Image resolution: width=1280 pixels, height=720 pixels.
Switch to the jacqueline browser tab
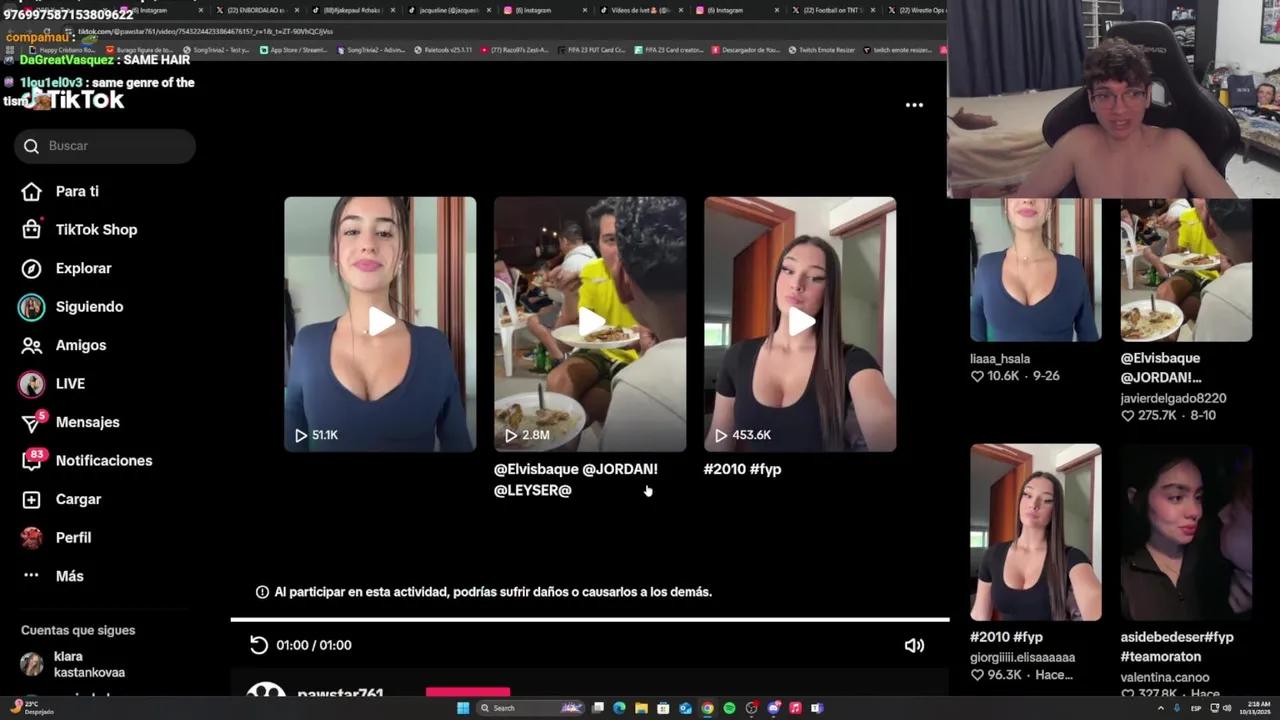pos(445,10)
